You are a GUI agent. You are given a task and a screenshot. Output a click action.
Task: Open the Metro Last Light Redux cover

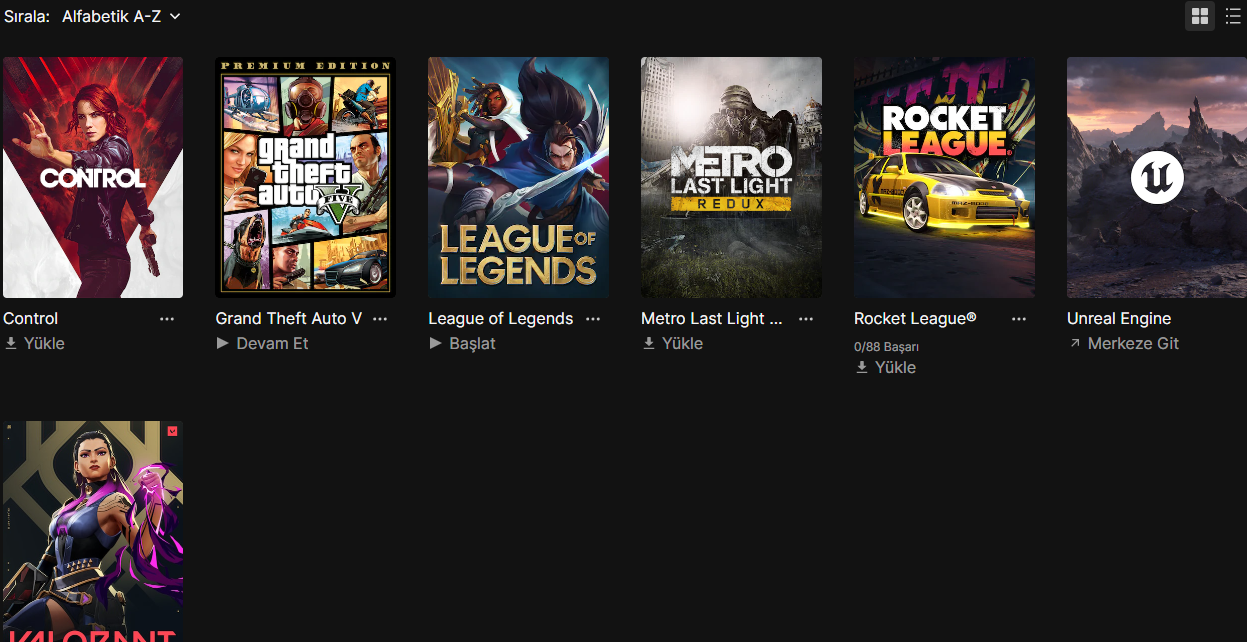coord(731,177)
